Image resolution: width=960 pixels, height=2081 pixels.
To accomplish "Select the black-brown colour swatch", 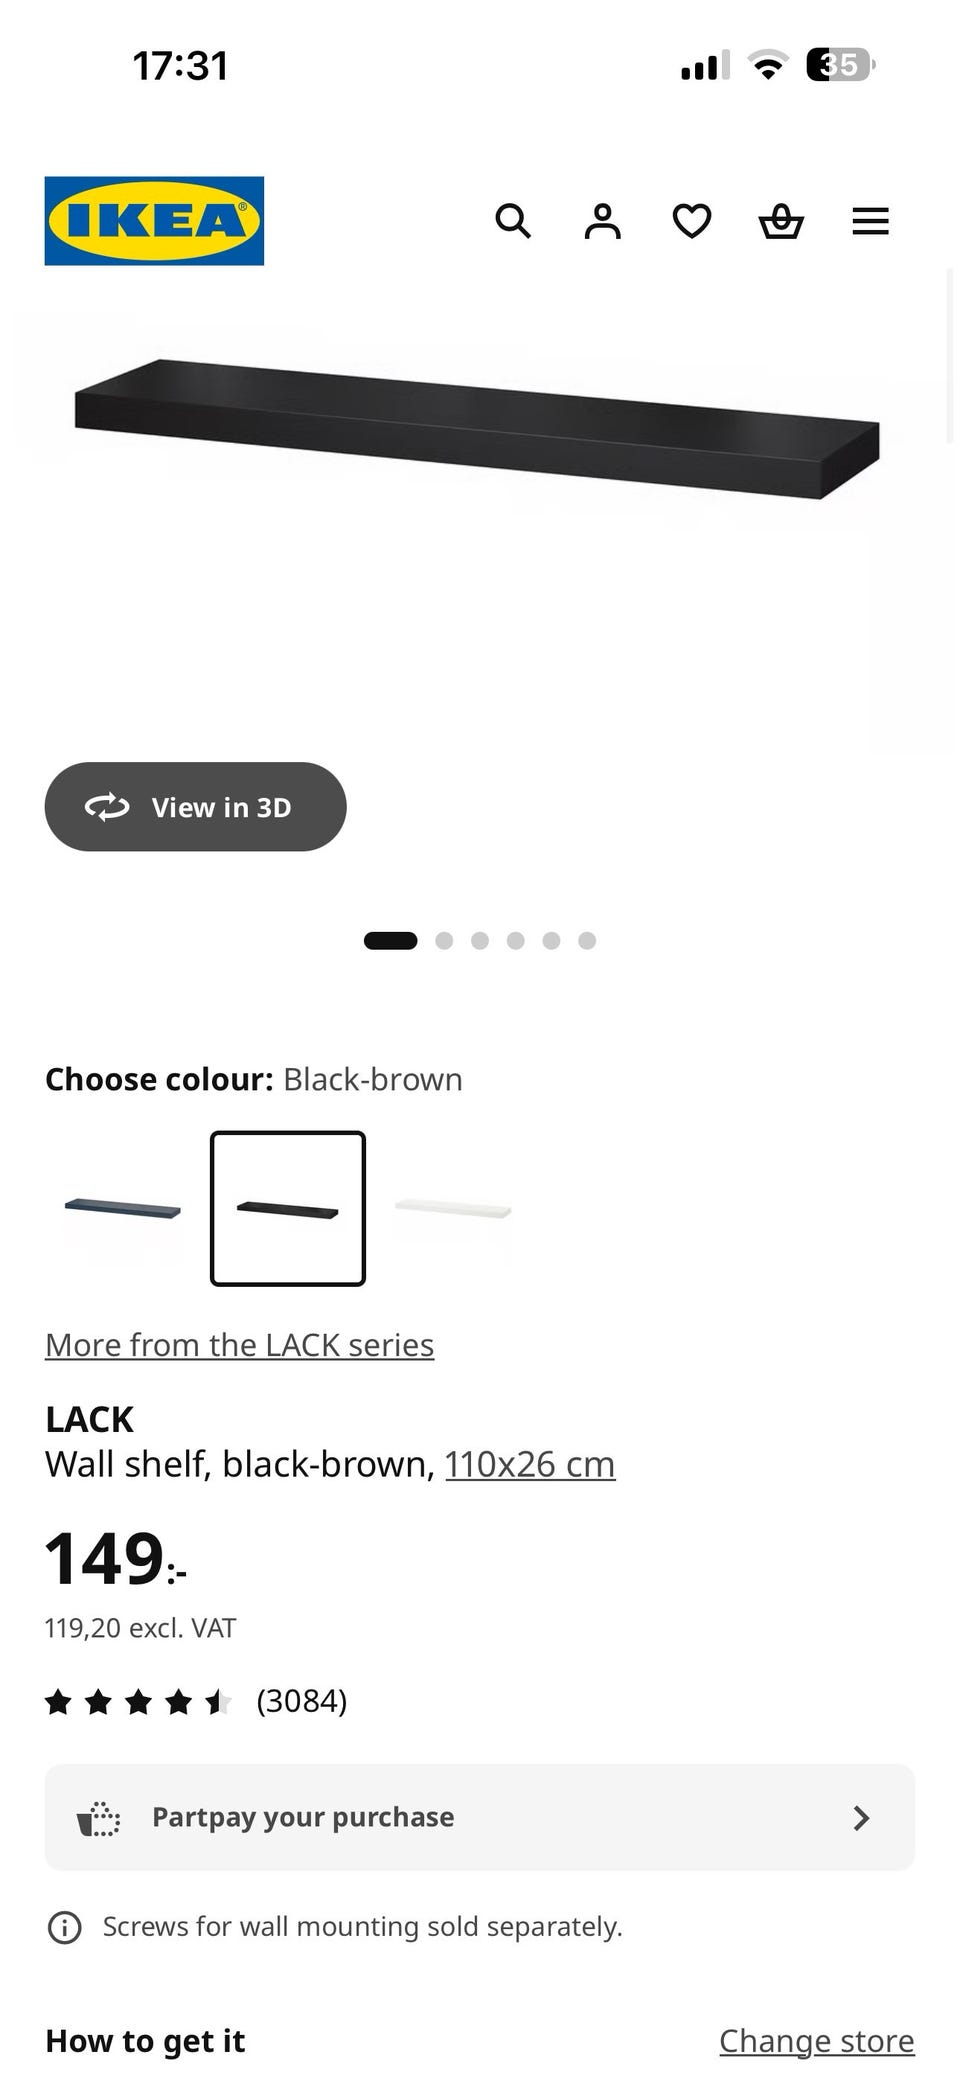I will click(x=288, y=1209).
